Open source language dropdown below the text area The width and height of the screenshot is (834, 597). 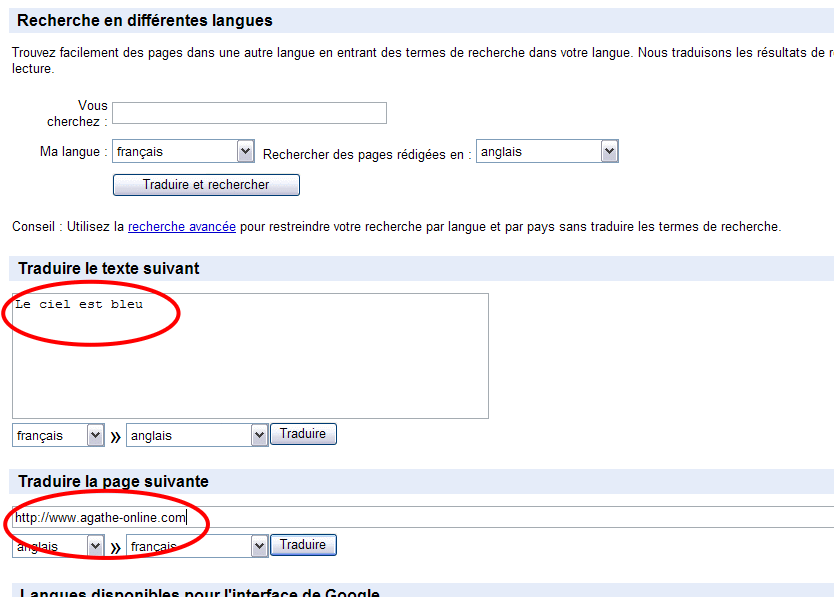tap(59, 436)
